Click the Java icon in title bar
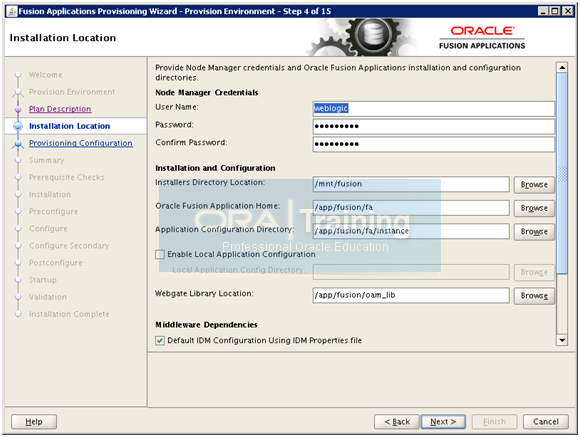 (x=12, y=11)
